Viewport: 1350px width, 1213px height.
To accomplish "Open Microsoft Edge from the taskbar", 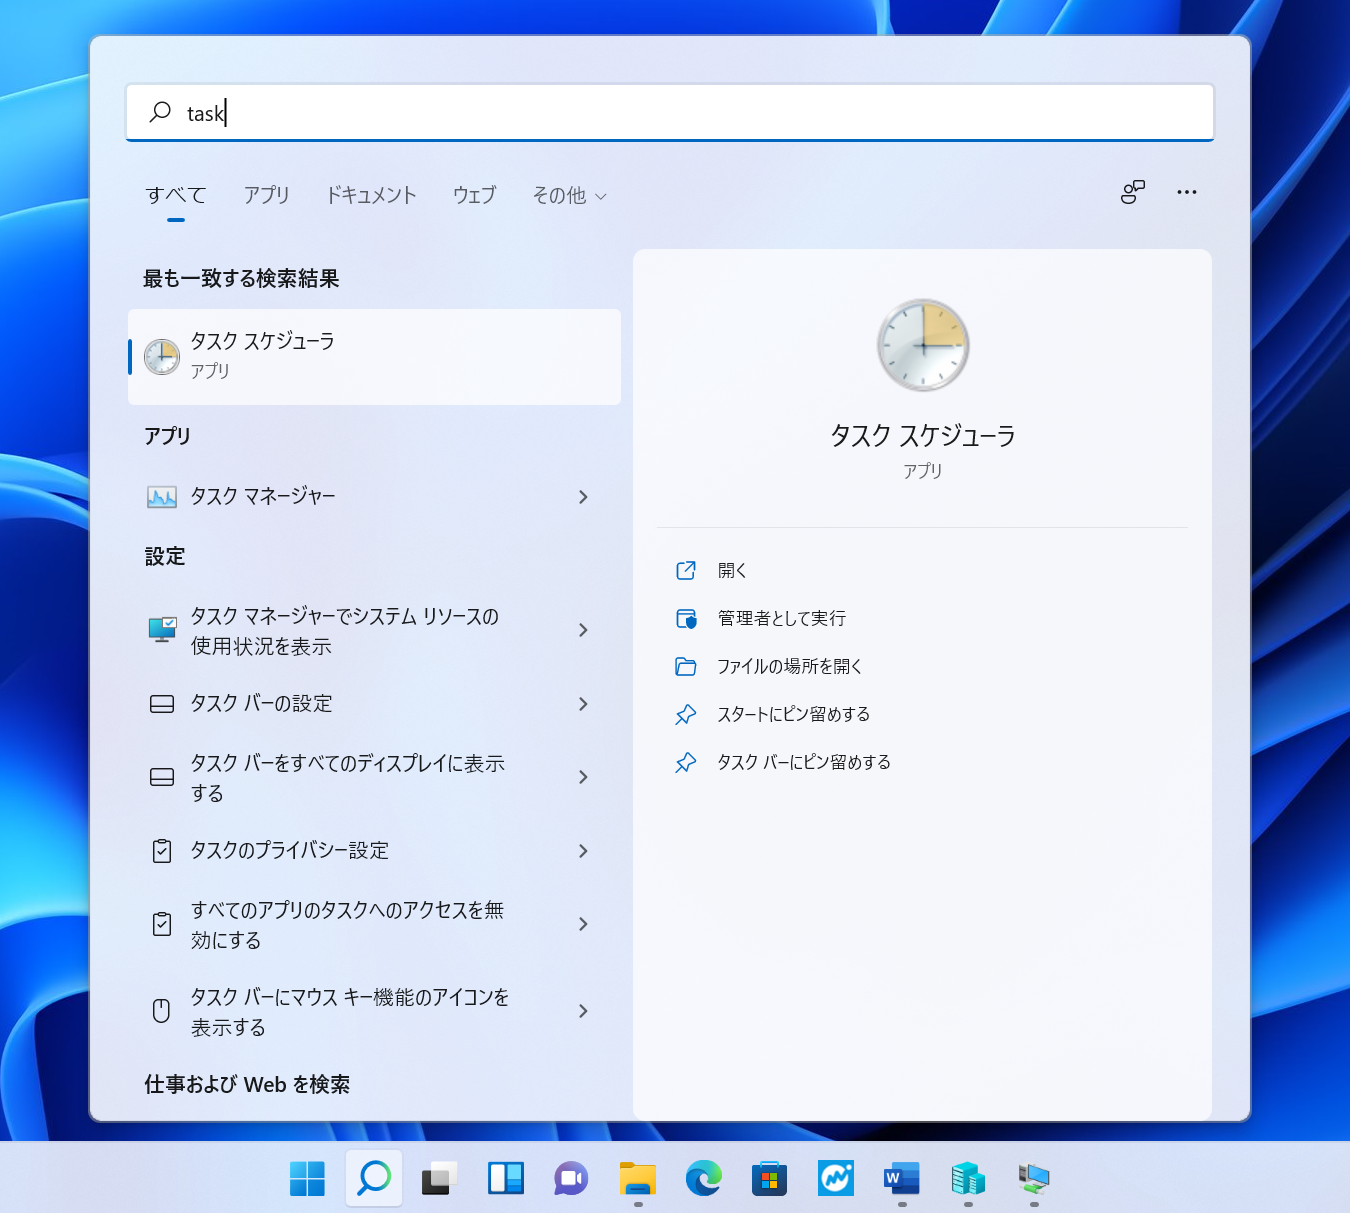I will [x=704, y=1180].
